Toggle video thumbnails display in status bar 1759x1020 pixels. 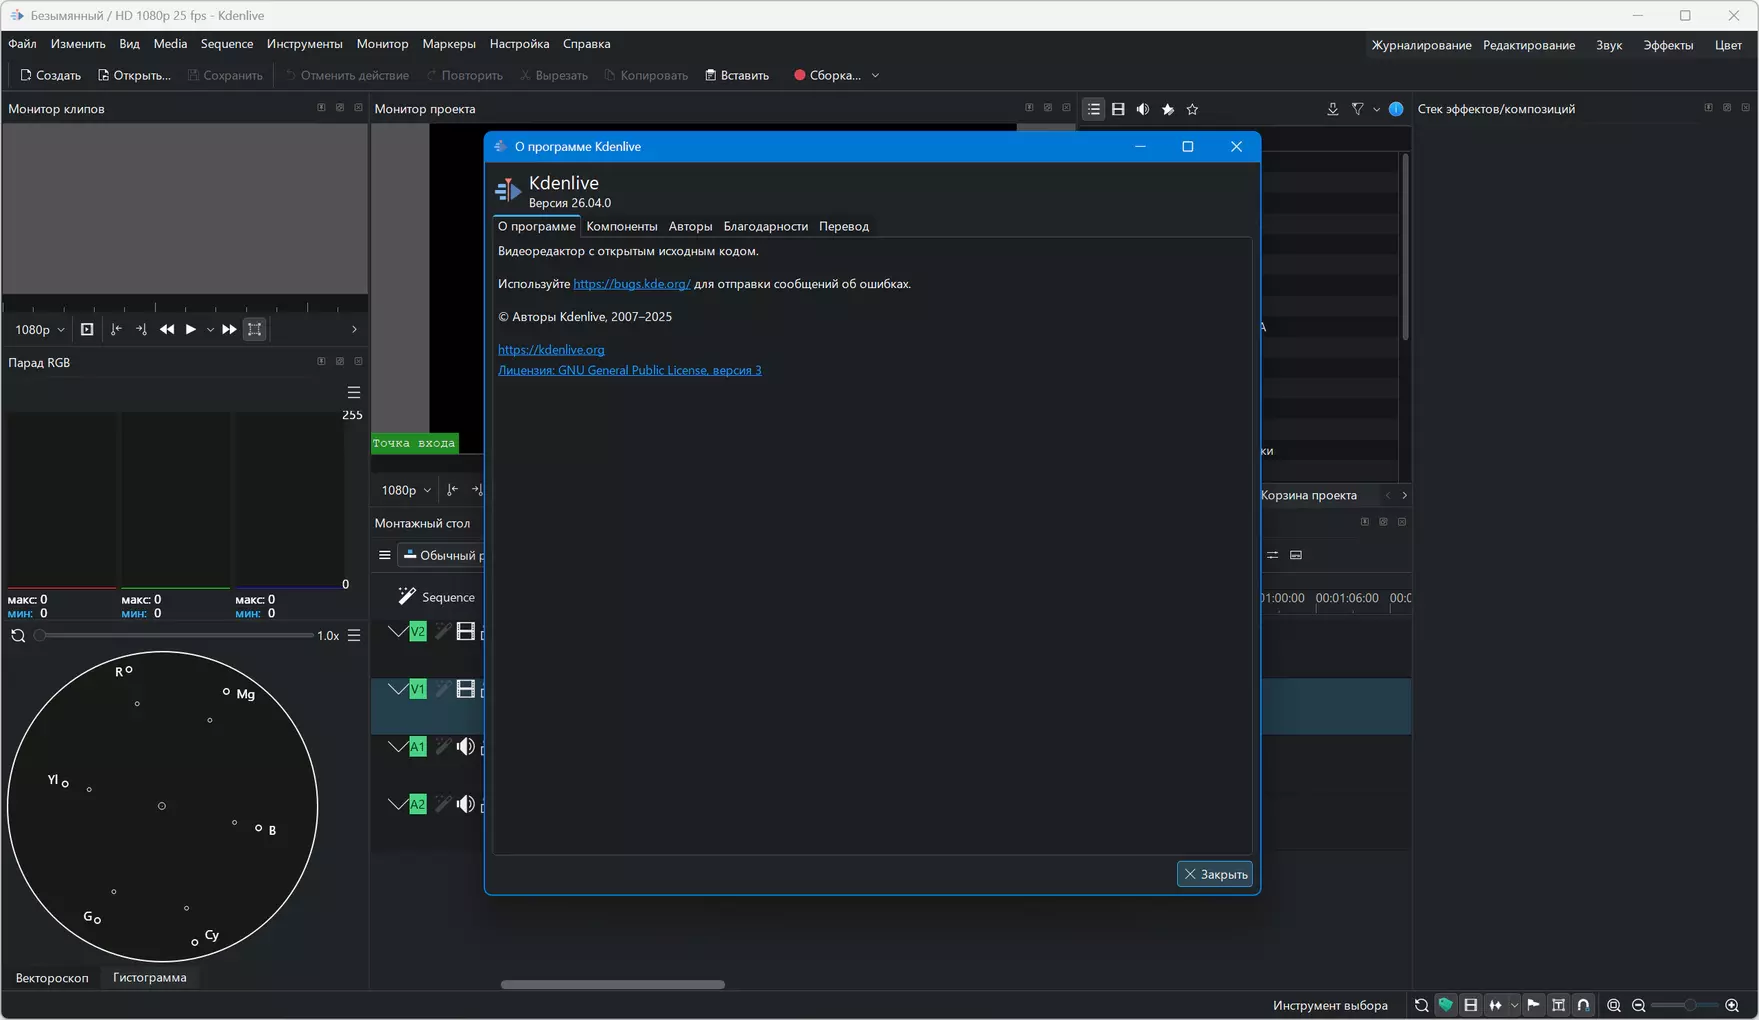[x=1470, y=1005]
